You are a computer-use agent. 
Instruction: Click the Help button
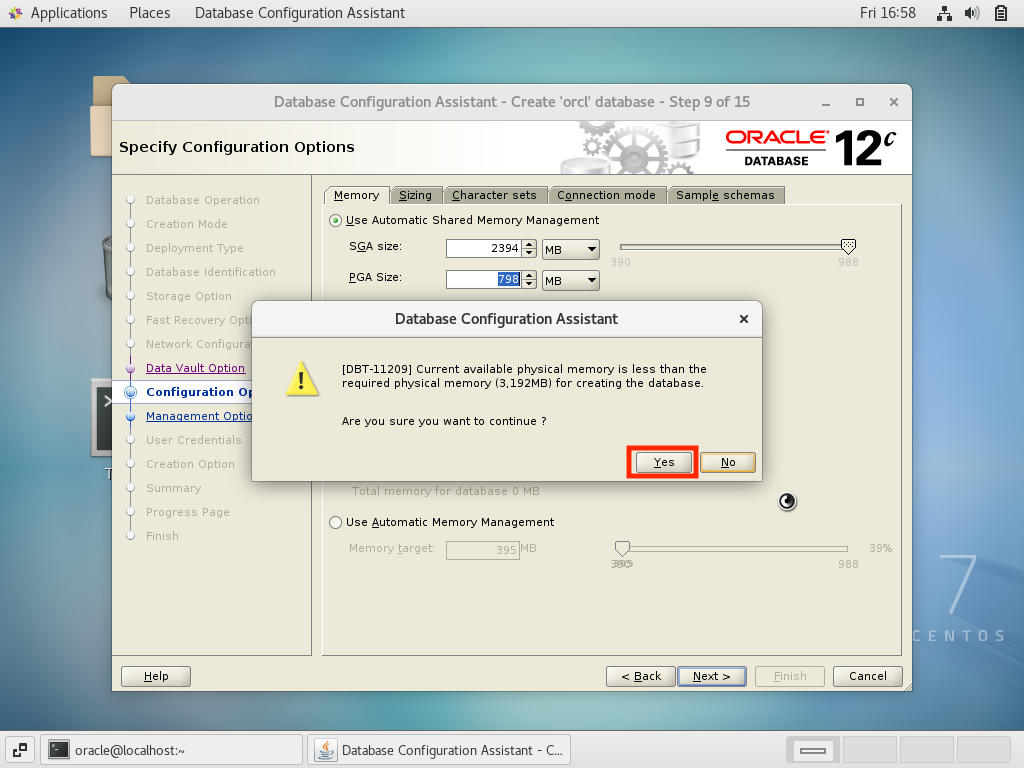pos(156,676)
